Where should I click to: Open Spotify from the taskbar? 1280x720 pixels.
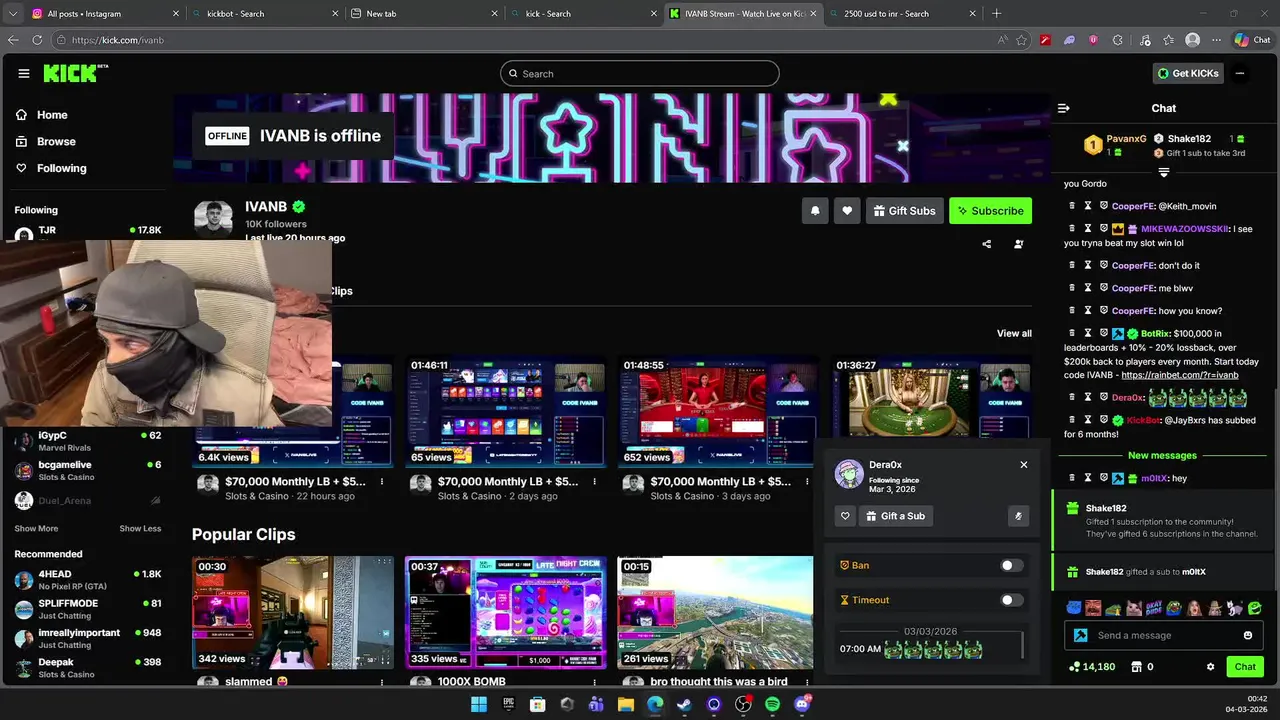[772, 704]
